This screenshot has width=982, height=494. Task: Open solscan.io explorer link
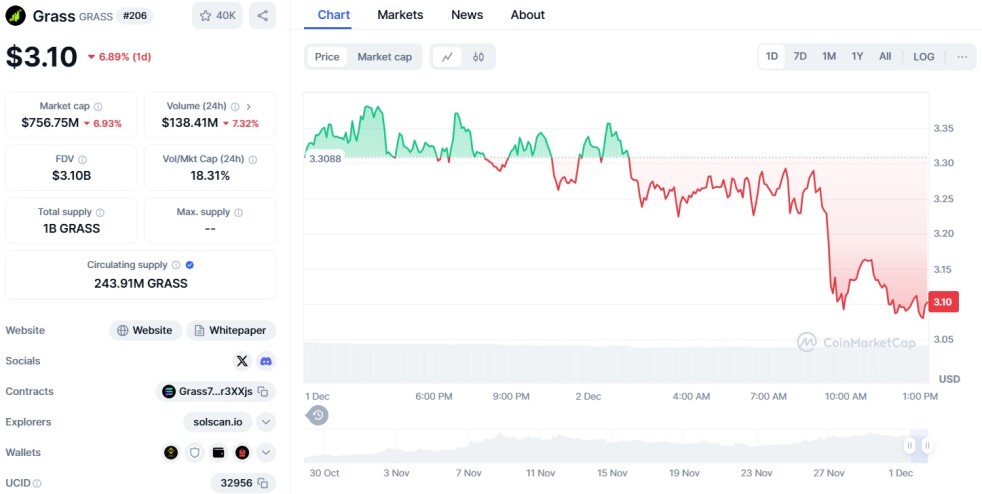pyautogui.click(x=218, y=422)
